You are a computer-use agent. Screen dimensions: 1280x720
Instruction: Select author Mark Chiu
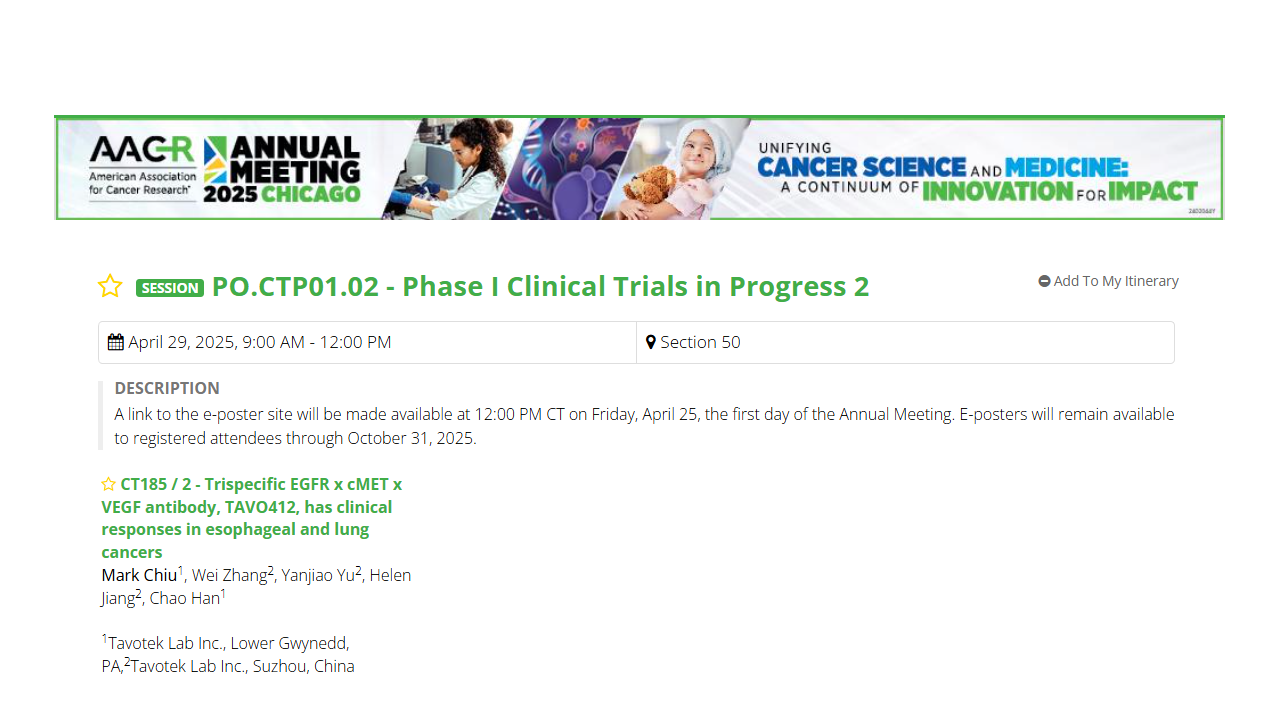[139, 575]
